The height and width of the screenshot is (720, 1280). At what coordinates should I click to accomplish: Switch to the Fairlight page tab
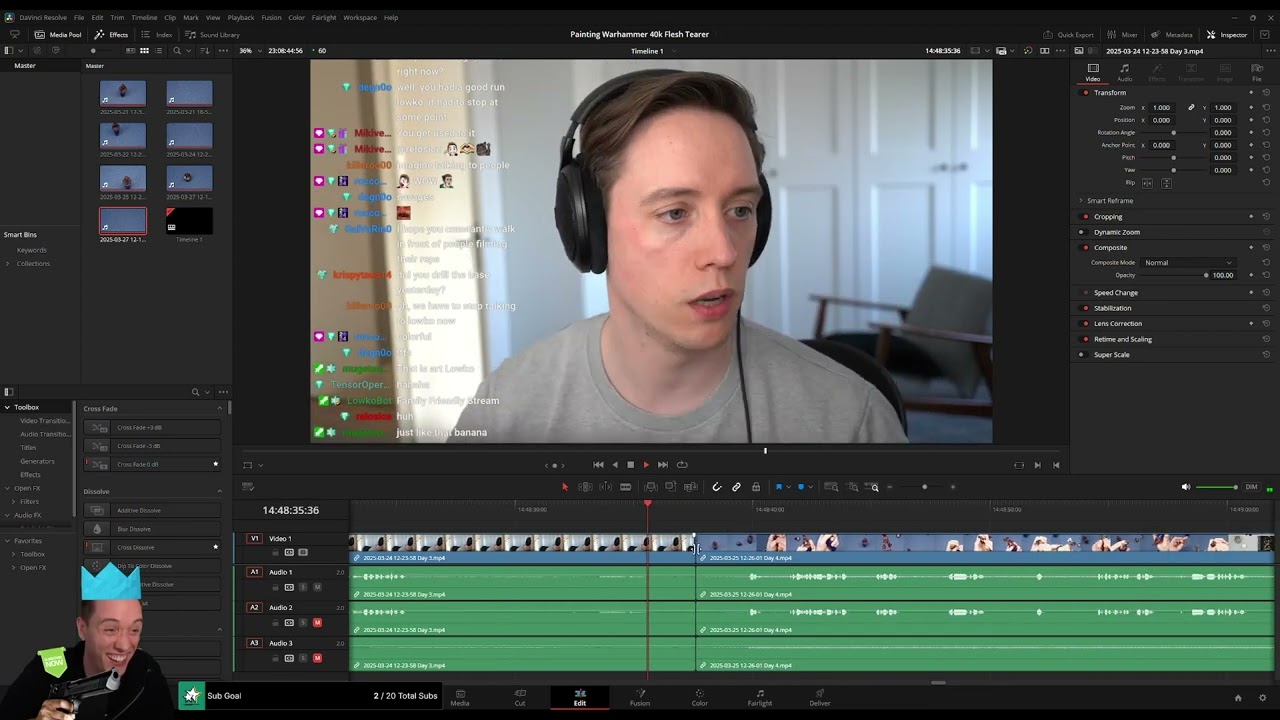(x=760, y=697)
